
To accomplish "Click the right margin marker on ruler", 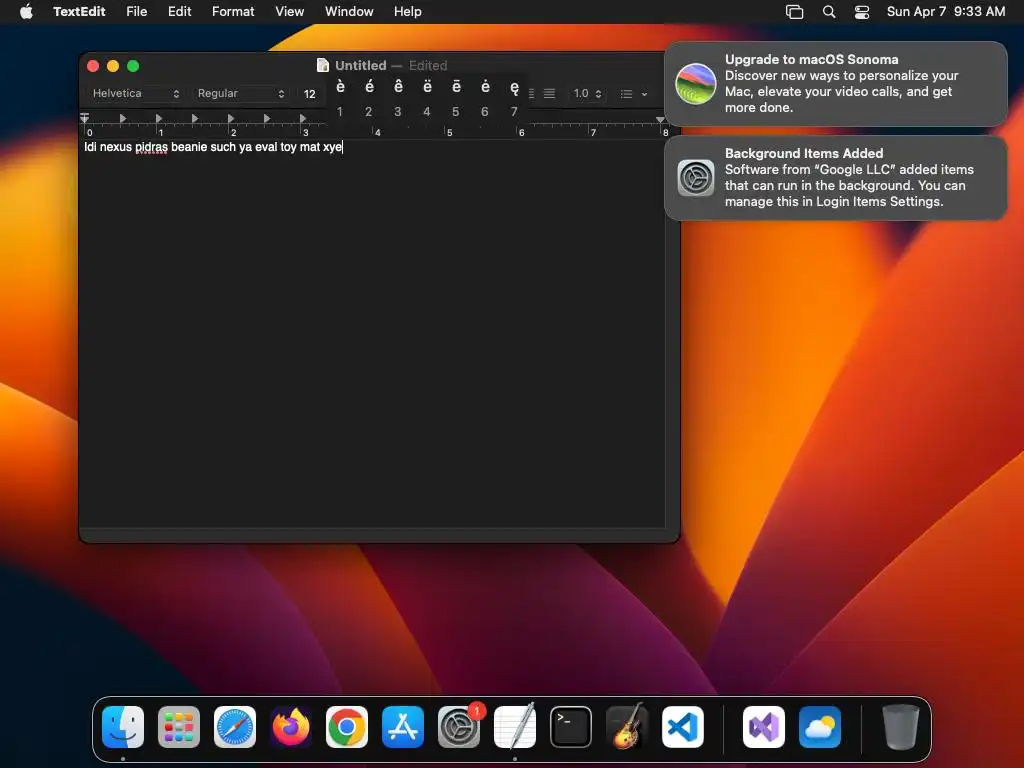I will [x=660, y=120].
